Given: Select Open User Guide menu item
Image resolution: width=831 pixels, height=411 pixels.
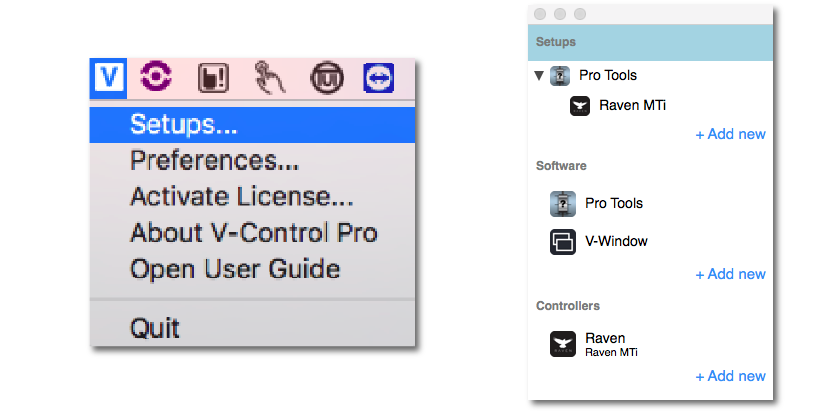Looking at the screenshot, I should pyautogui.click(x=235, y=269).
